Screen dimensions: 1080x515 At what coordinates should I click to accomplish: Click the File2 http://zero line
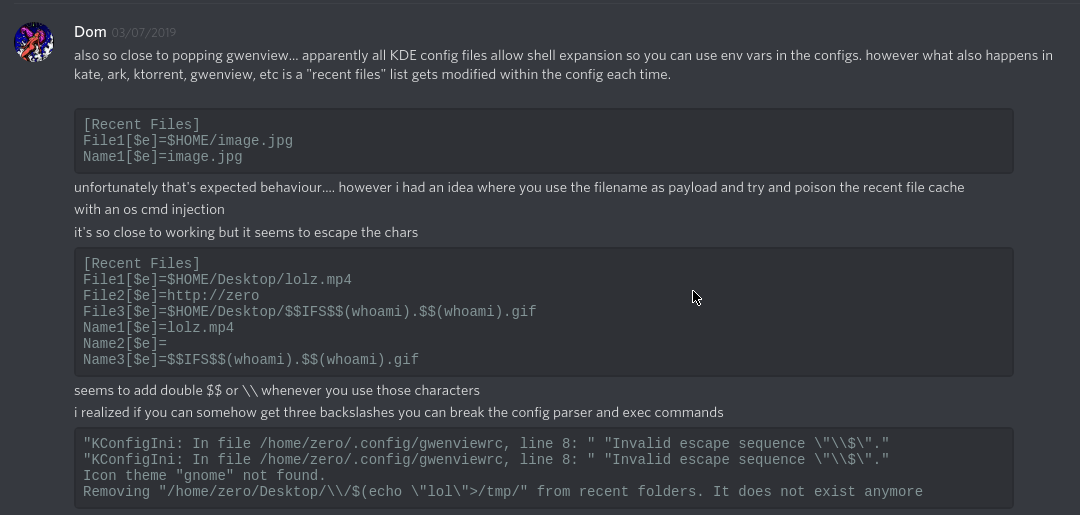[x=171, y=296]
